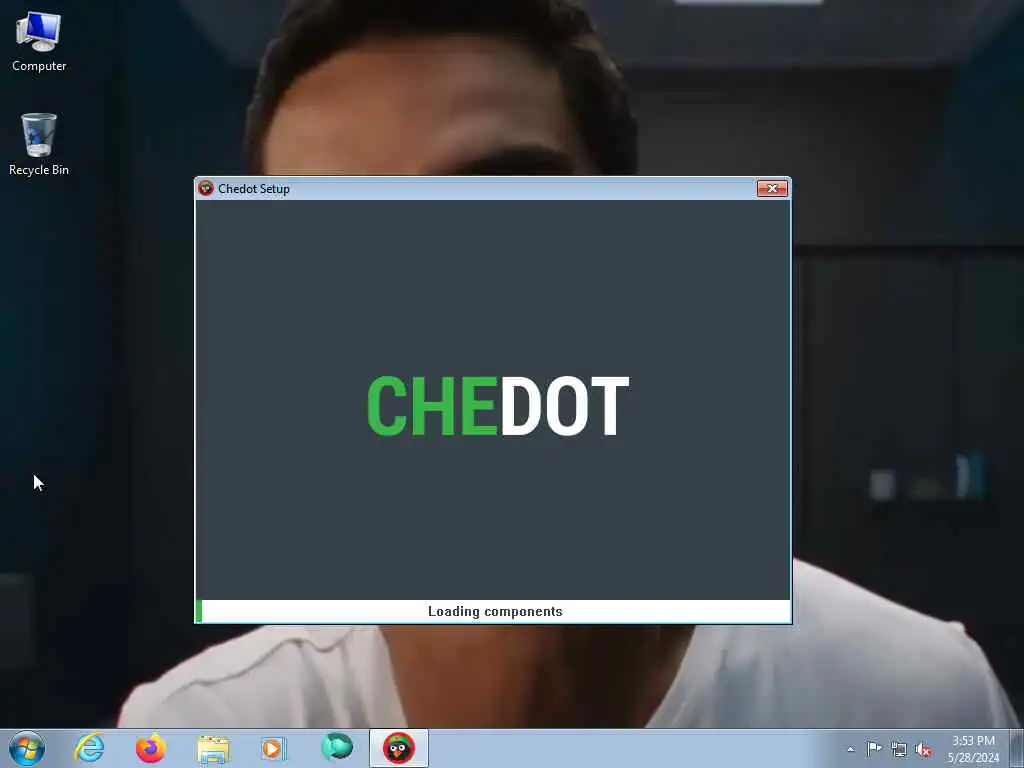Open the Action Center flag icon
This screenshot has height=768, width=1024.
[874, 748]
